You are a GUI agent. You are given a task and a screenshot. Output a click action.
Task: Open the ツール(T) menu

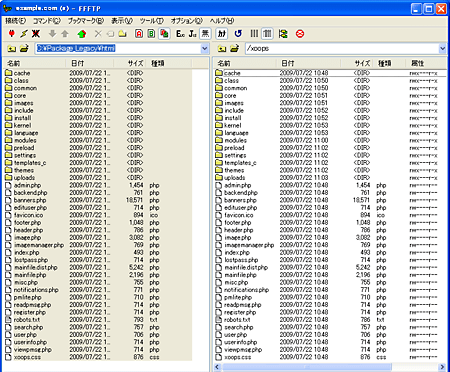click(x=152, y=21)
